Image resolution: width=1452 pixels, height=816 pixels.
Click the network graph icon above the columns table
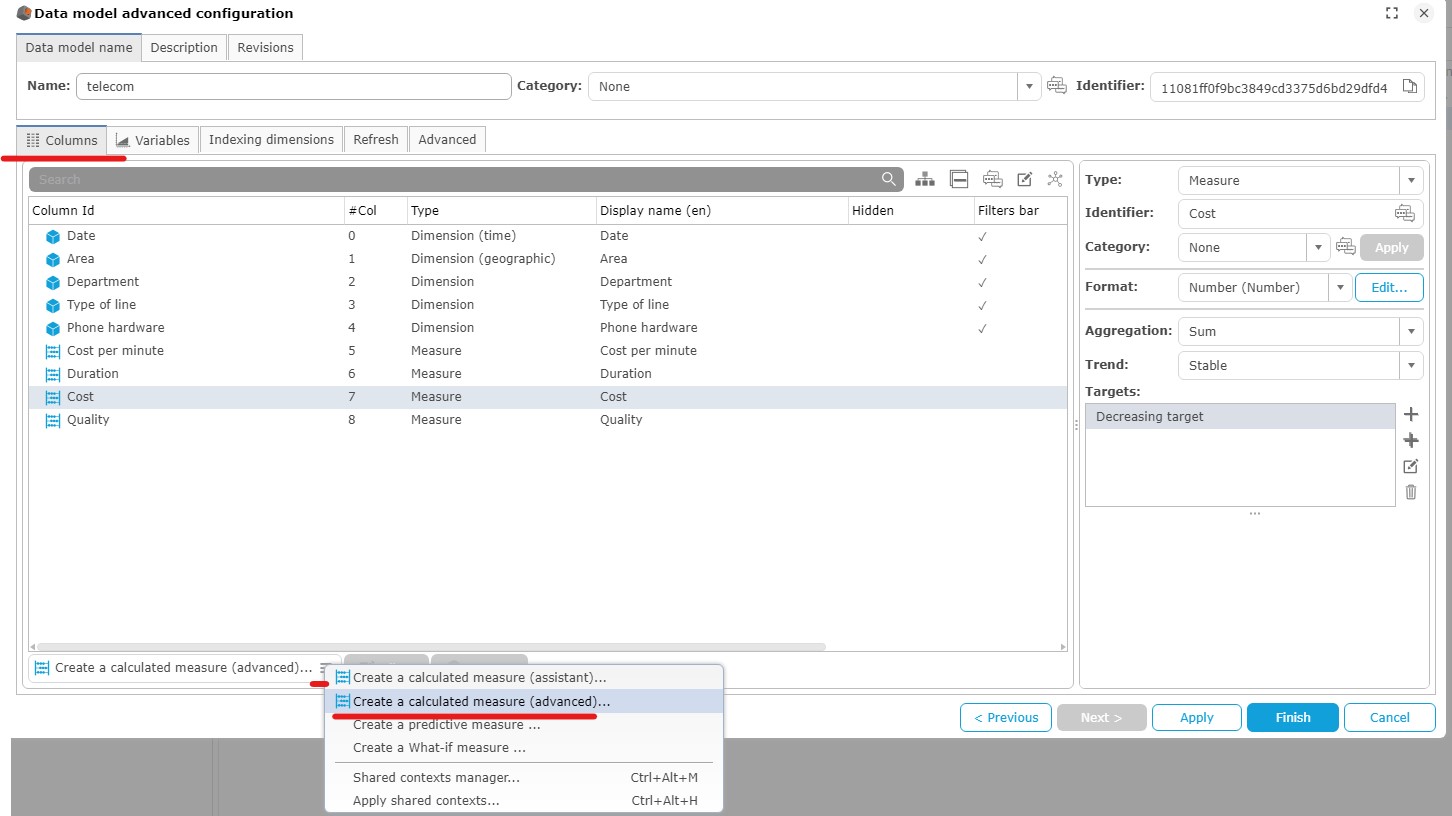point(1055,179)
